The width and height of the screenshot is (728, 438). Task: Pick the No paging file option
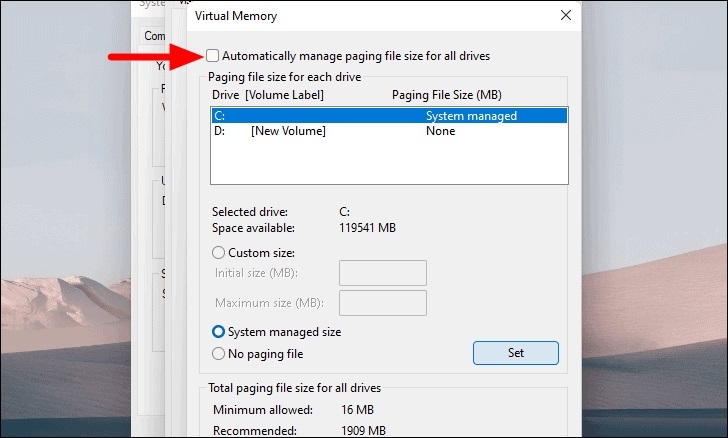(219, 353)
